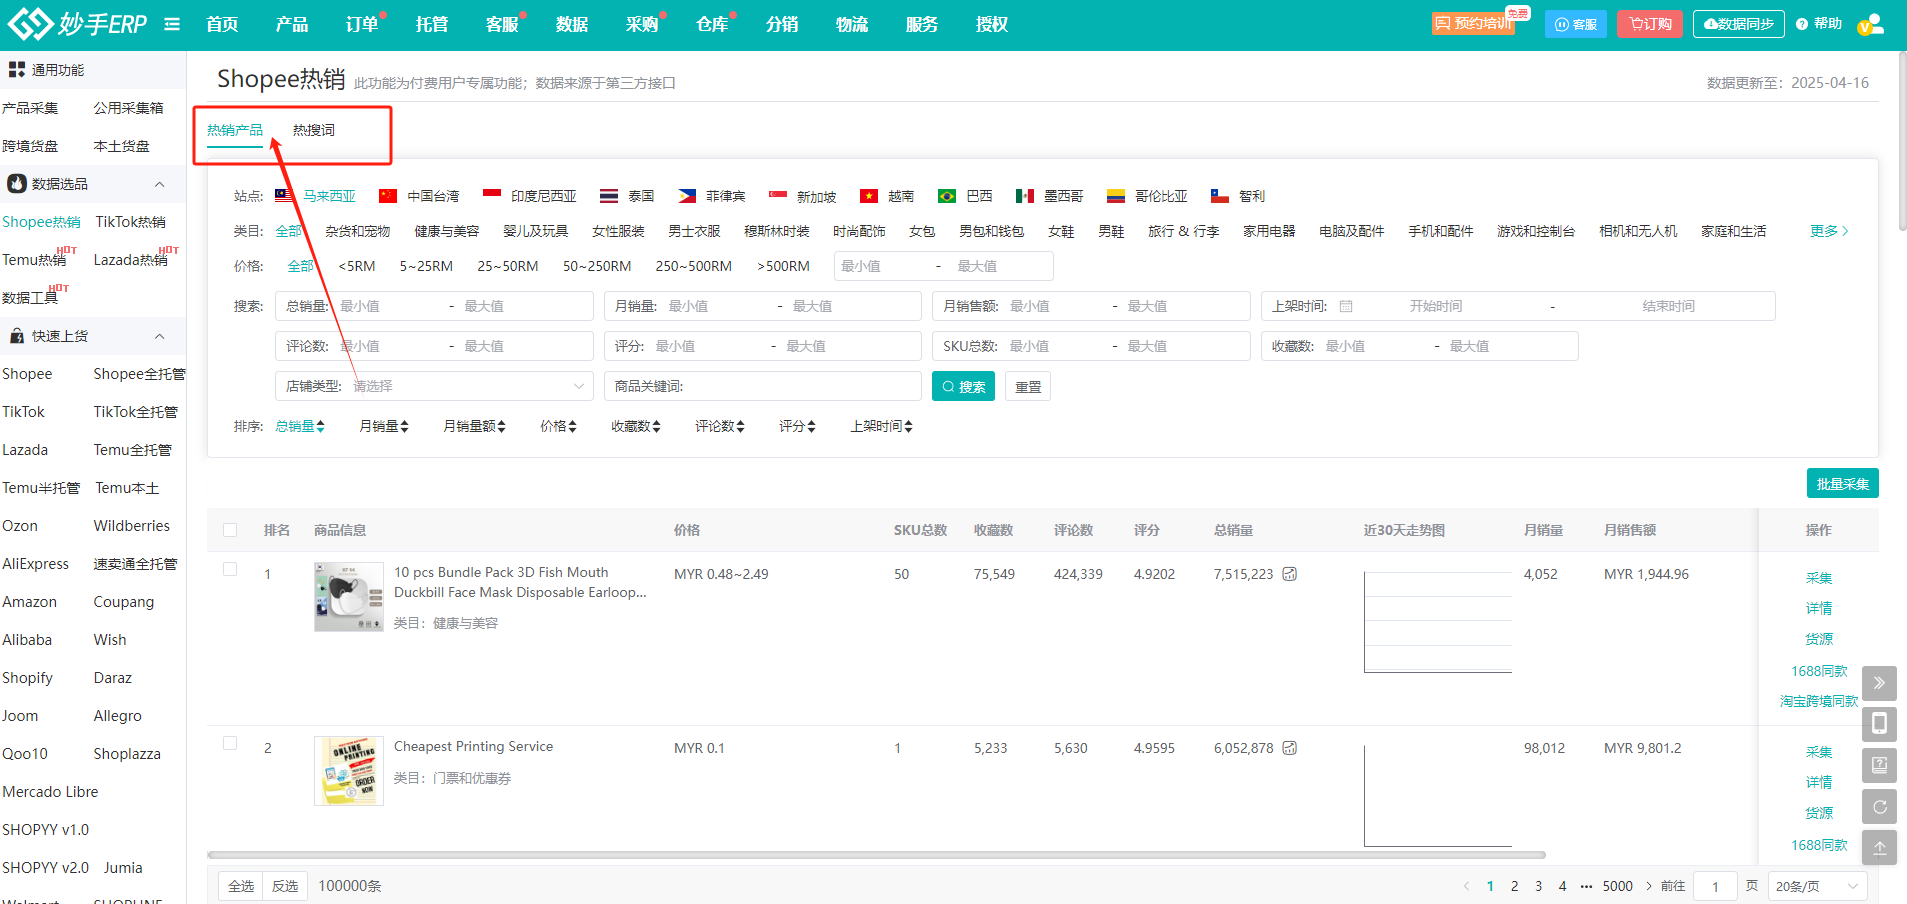
Task: Toggle the select-all header checkbox
Action: point(230,530)
